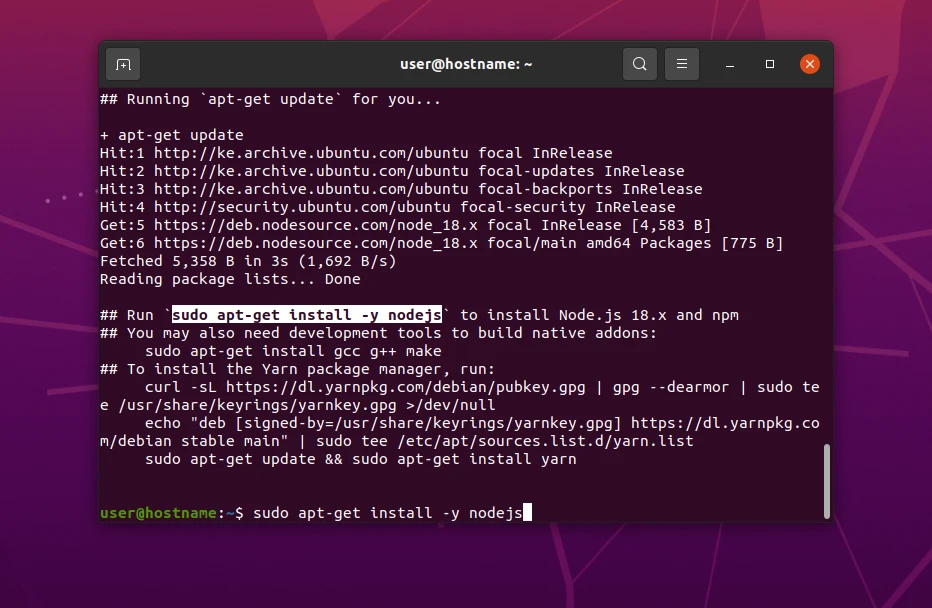Open the hamburger menu

click(x=682, y=64)
